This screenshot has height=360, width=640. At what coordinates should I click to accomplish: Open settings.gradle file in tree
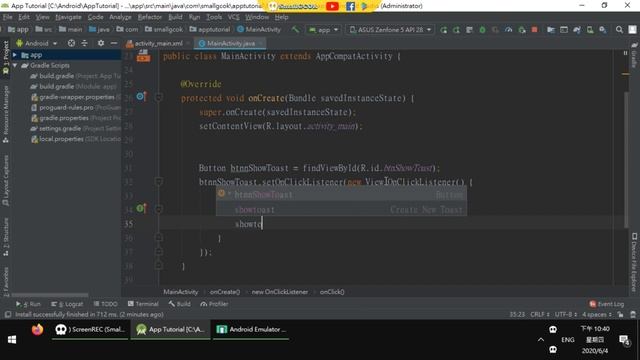pos(76,129)
